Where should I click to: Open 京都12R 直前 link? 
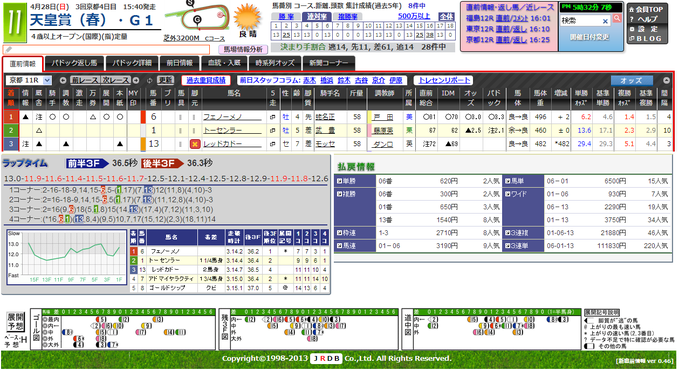[x=502, y=40]
